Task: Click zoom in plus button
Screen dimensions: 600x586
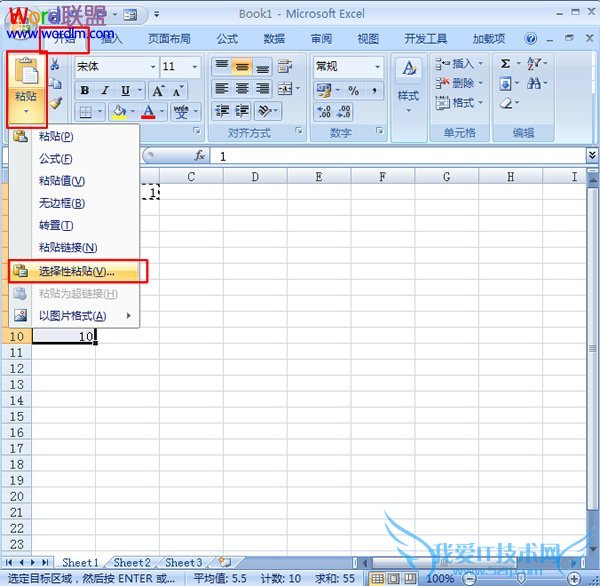Action: pos(574,578)
